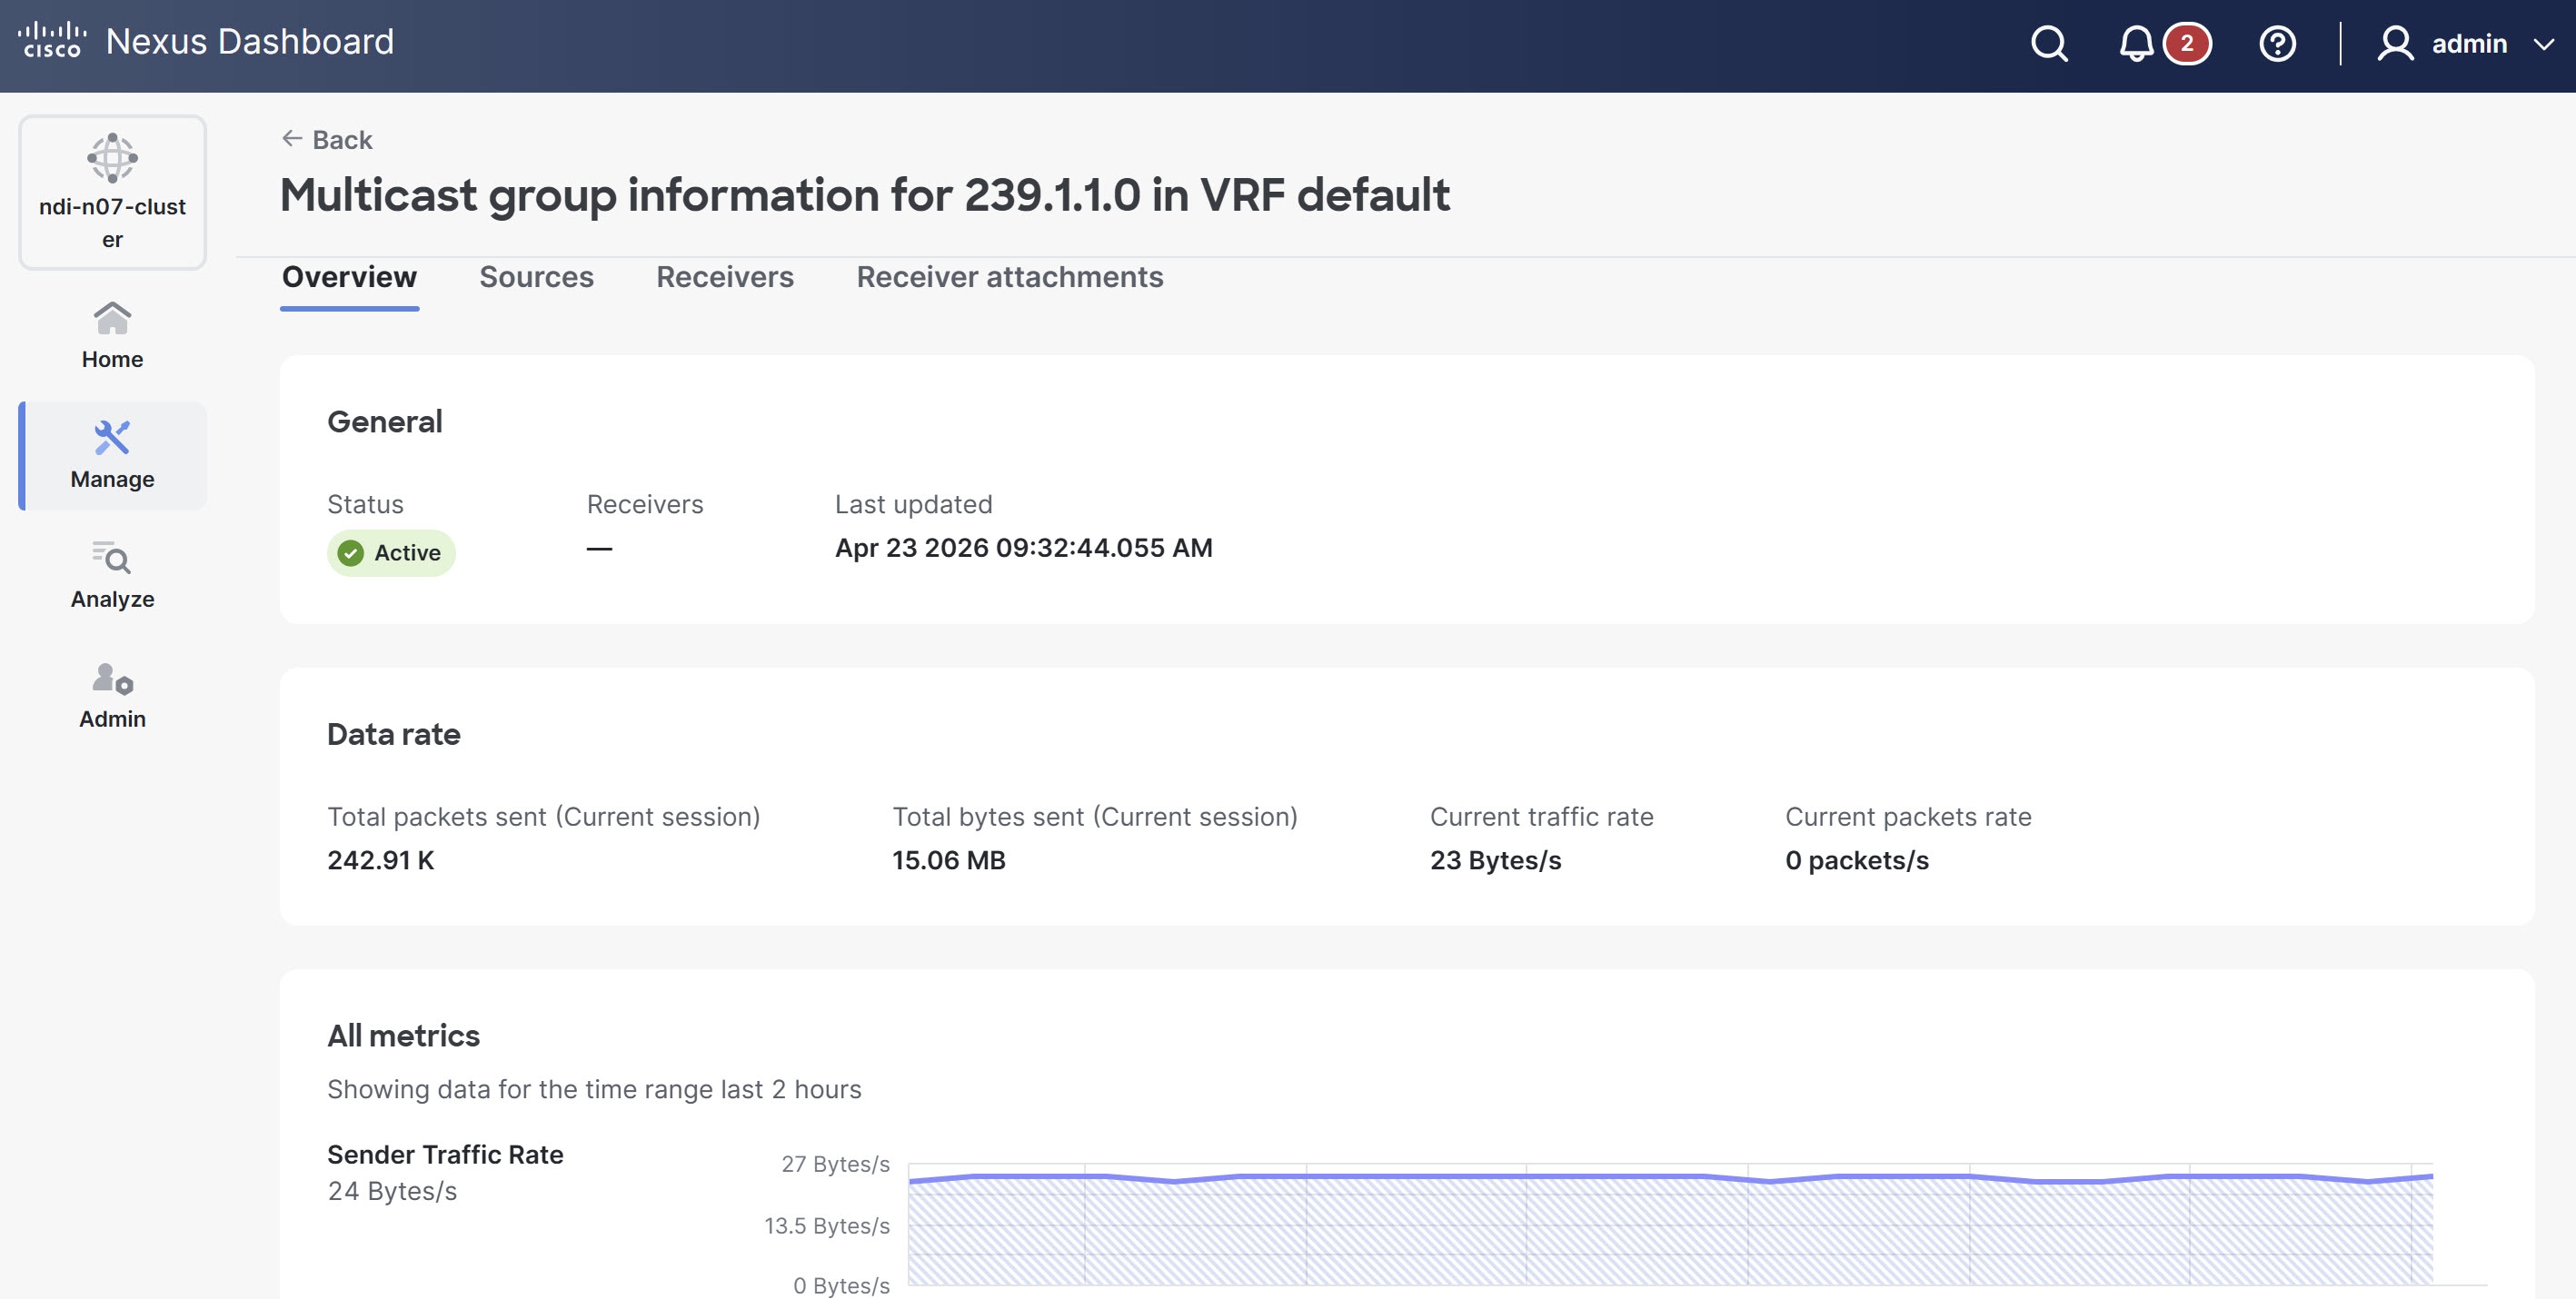Image resolution: width=2576 pixels, height=1299 pixels.
Task: Click the All metrics section heading
Action: pyautogui.click(x=403, y=1036)
